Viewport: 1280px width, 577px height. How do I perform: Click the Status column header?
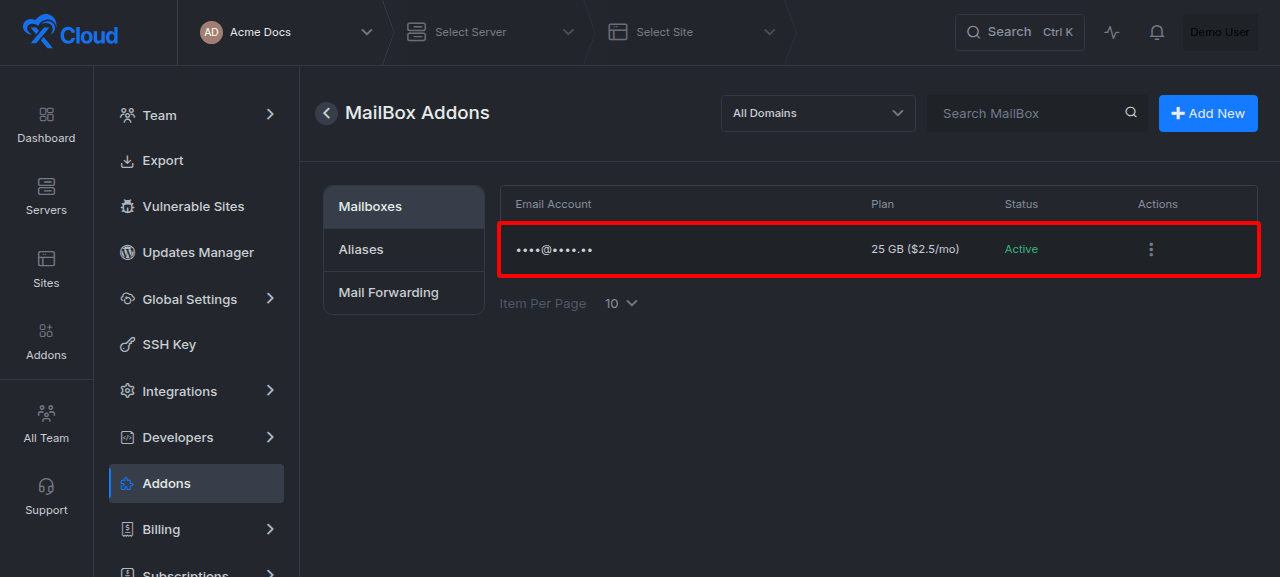[x=1021, y=204]
